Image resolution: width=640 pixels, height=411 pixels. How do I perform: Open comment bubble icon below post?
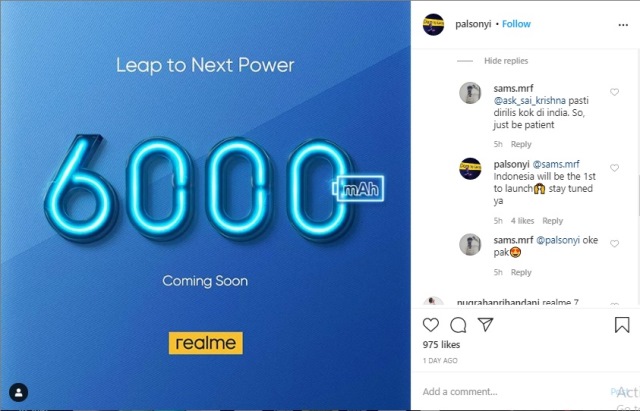tap(458, 325)
